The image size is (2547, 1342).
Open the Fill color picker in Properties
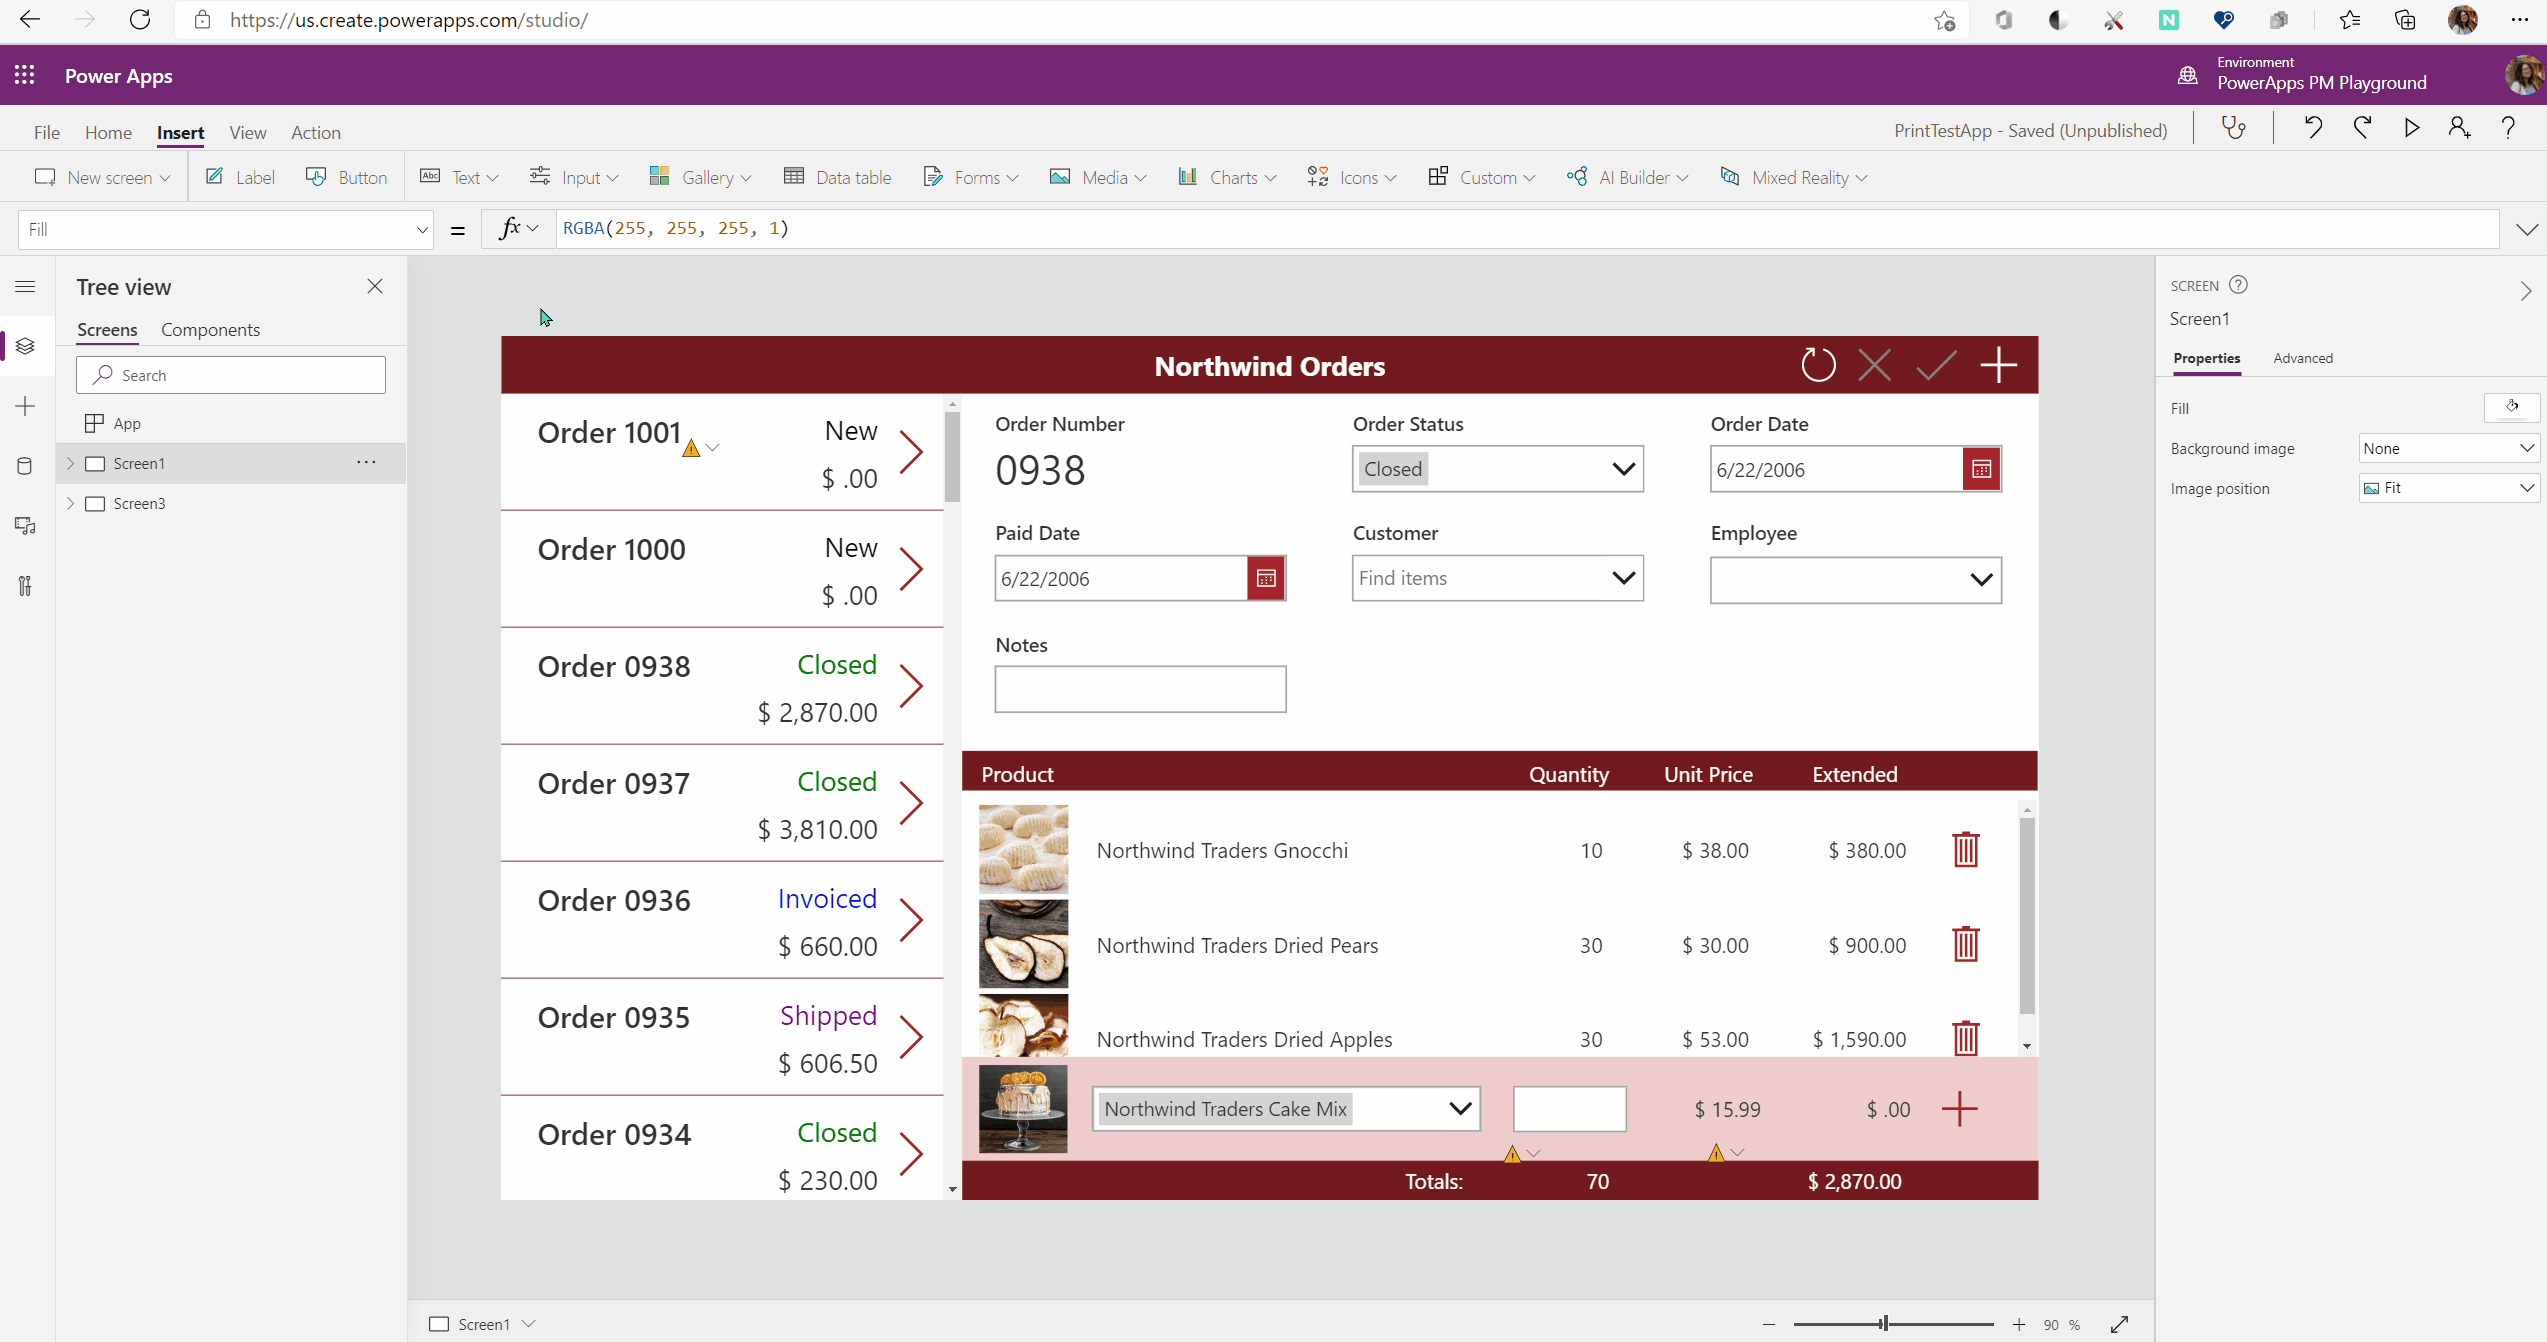point(2511,407)
